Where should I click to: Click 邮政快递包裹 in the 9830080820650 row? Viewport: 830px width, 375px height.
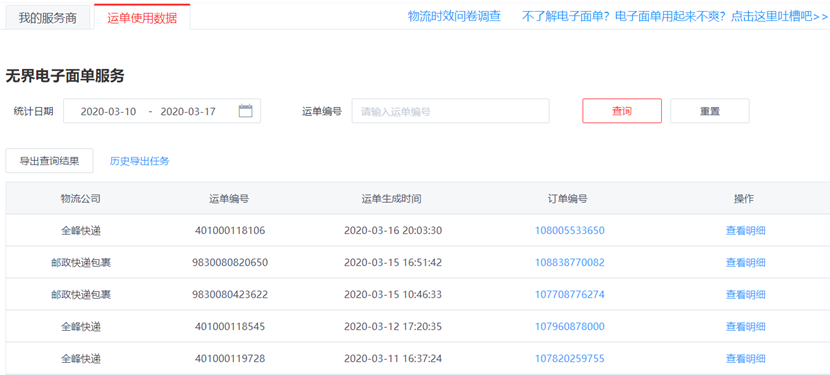click(x=80, y=262)
